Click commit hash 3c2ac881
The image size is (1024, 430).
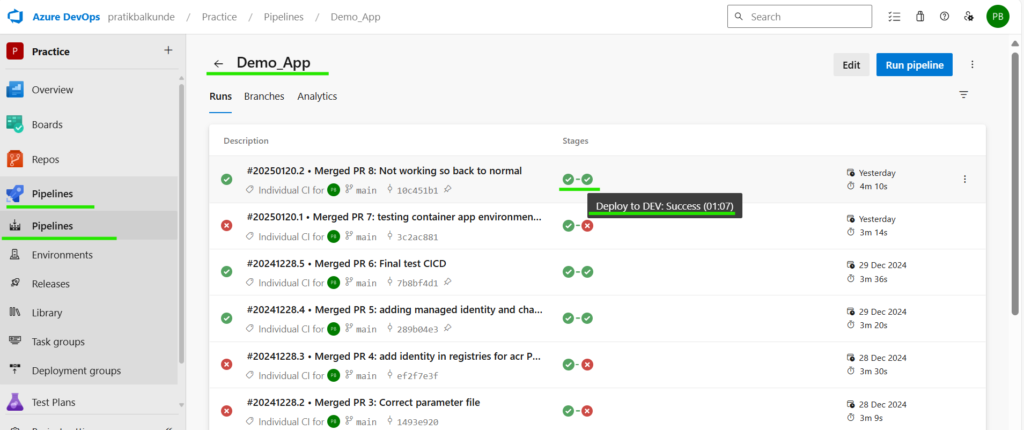click(x=417, y=237)
